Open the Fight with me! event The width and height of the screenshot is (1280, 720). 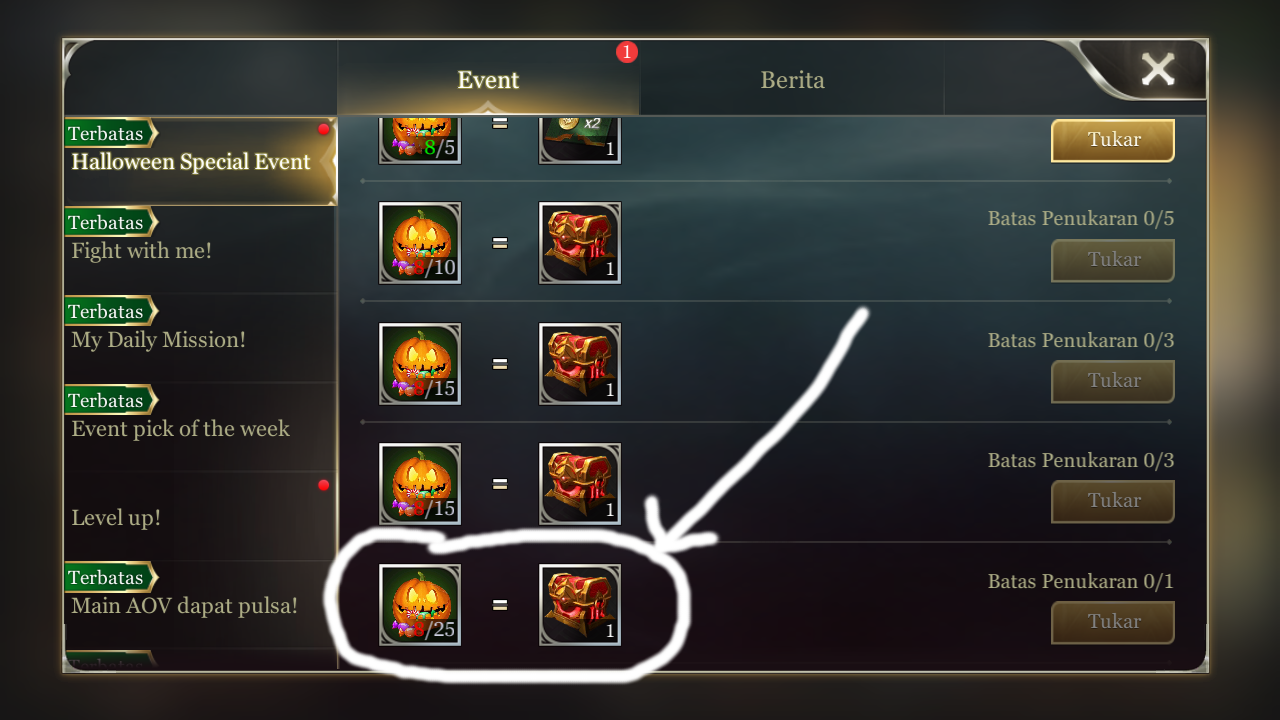coord(200,250)
